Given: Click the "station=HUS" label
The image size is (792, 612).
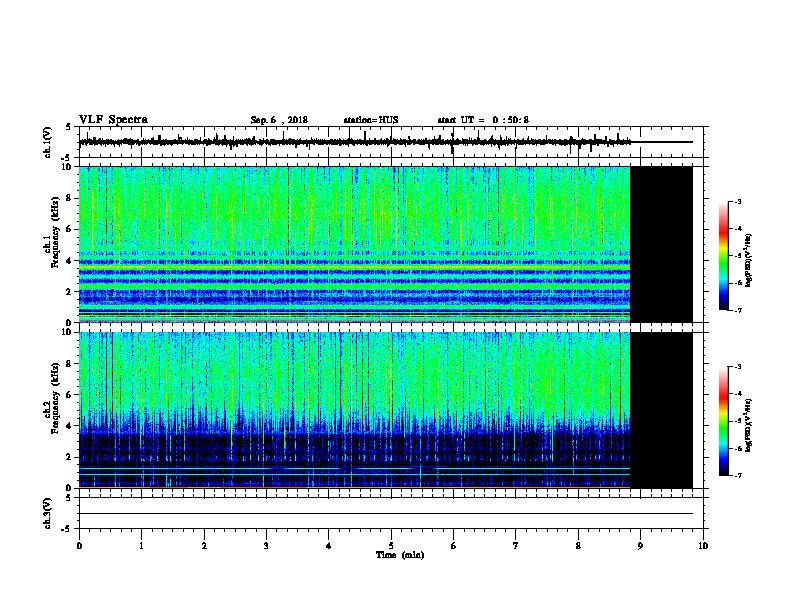Looking at the screenshot, I should point(371,120).
